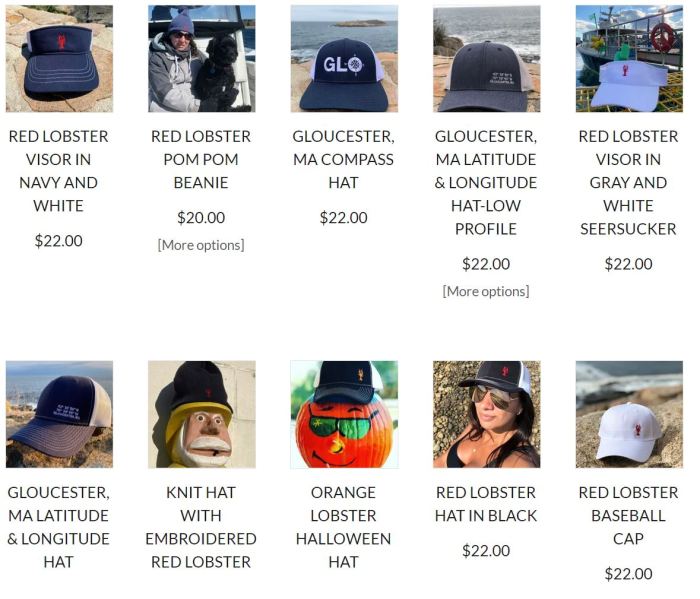Open the seersucker visor product image
Viewport: 700px width, 599px height.
coord(629,58)
